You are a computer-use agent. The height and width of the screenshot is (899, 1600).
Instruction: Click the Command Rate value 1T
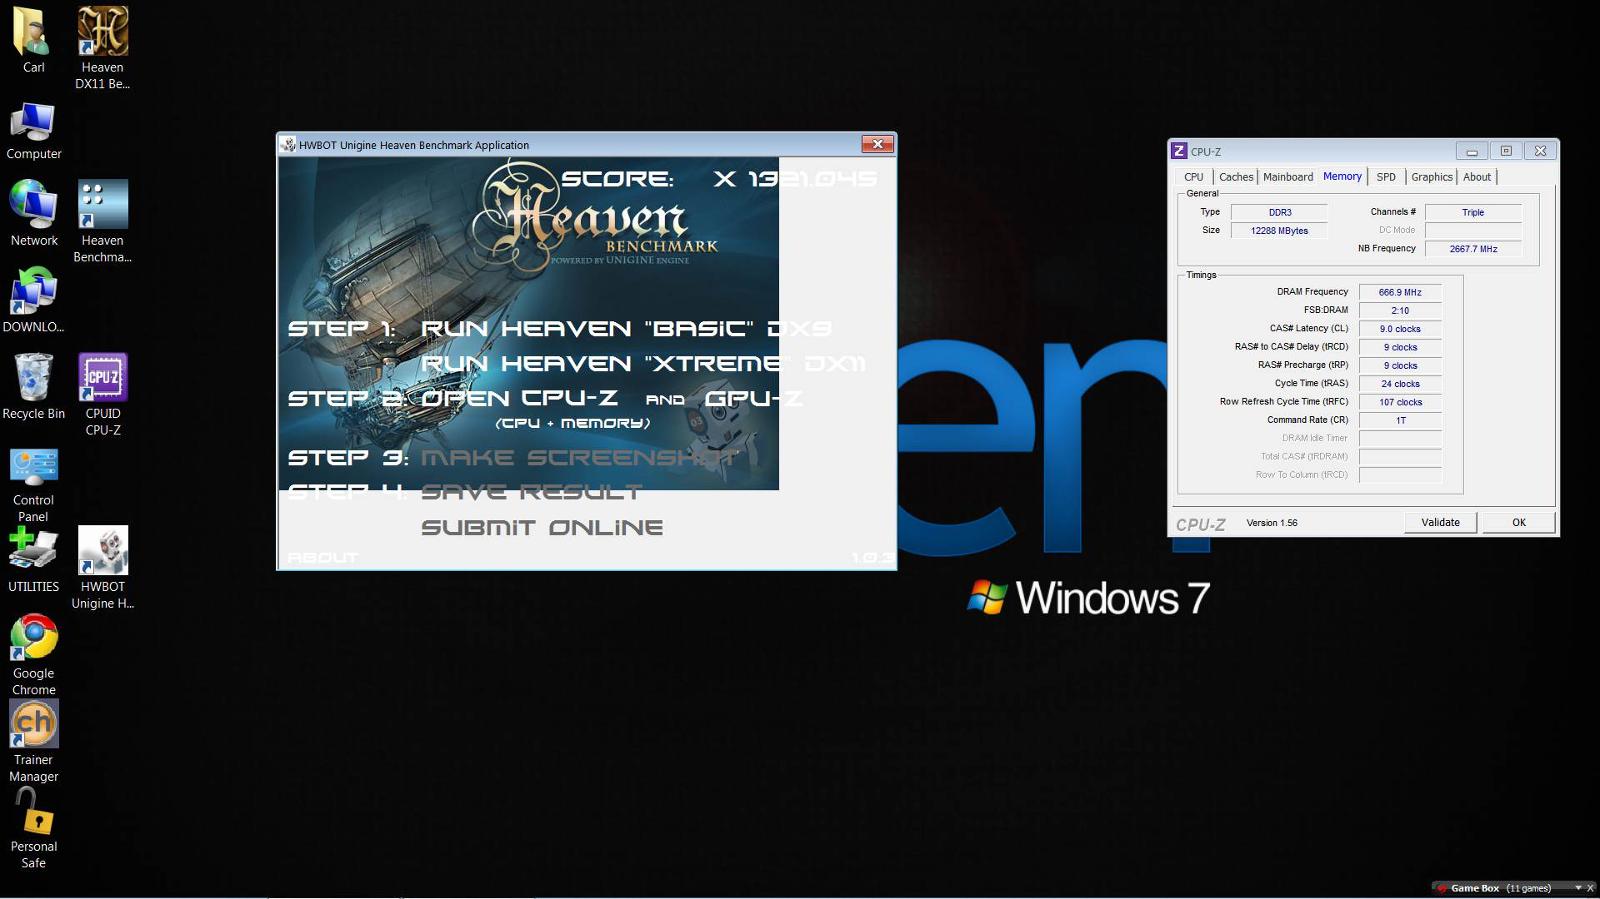pos(1400,420)
